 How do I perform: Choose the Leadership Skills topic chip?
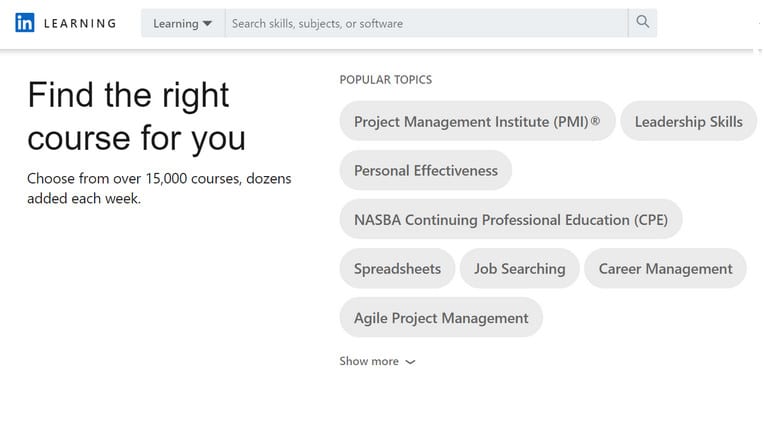(688, 122)
